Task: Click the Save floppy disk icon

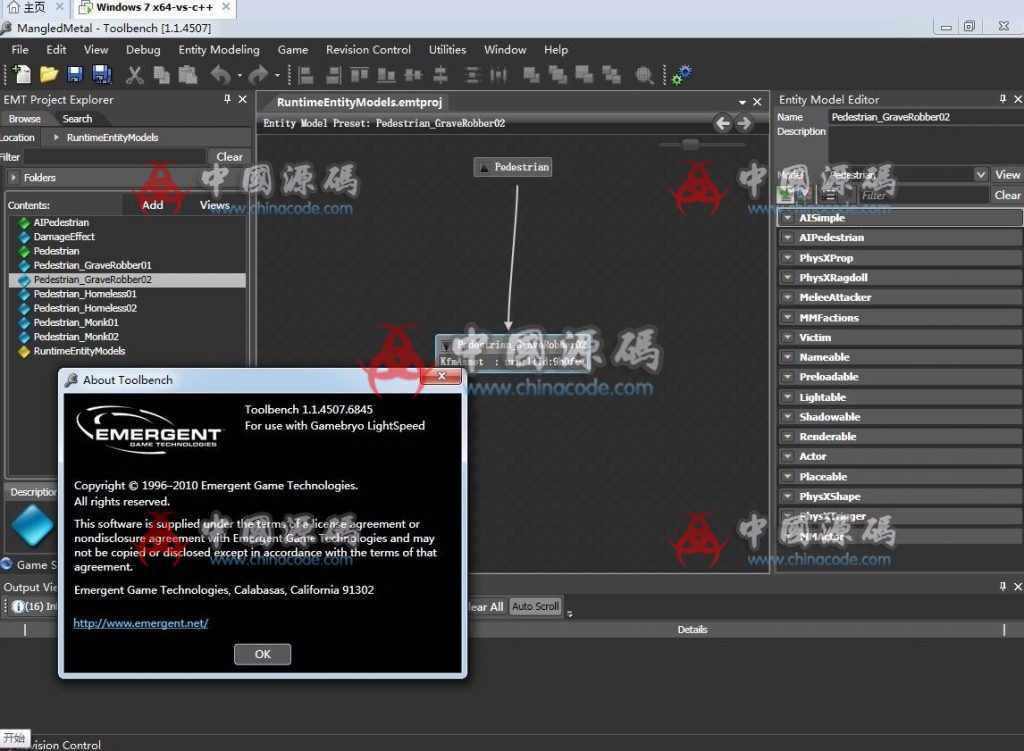Action: click(75, 74)
